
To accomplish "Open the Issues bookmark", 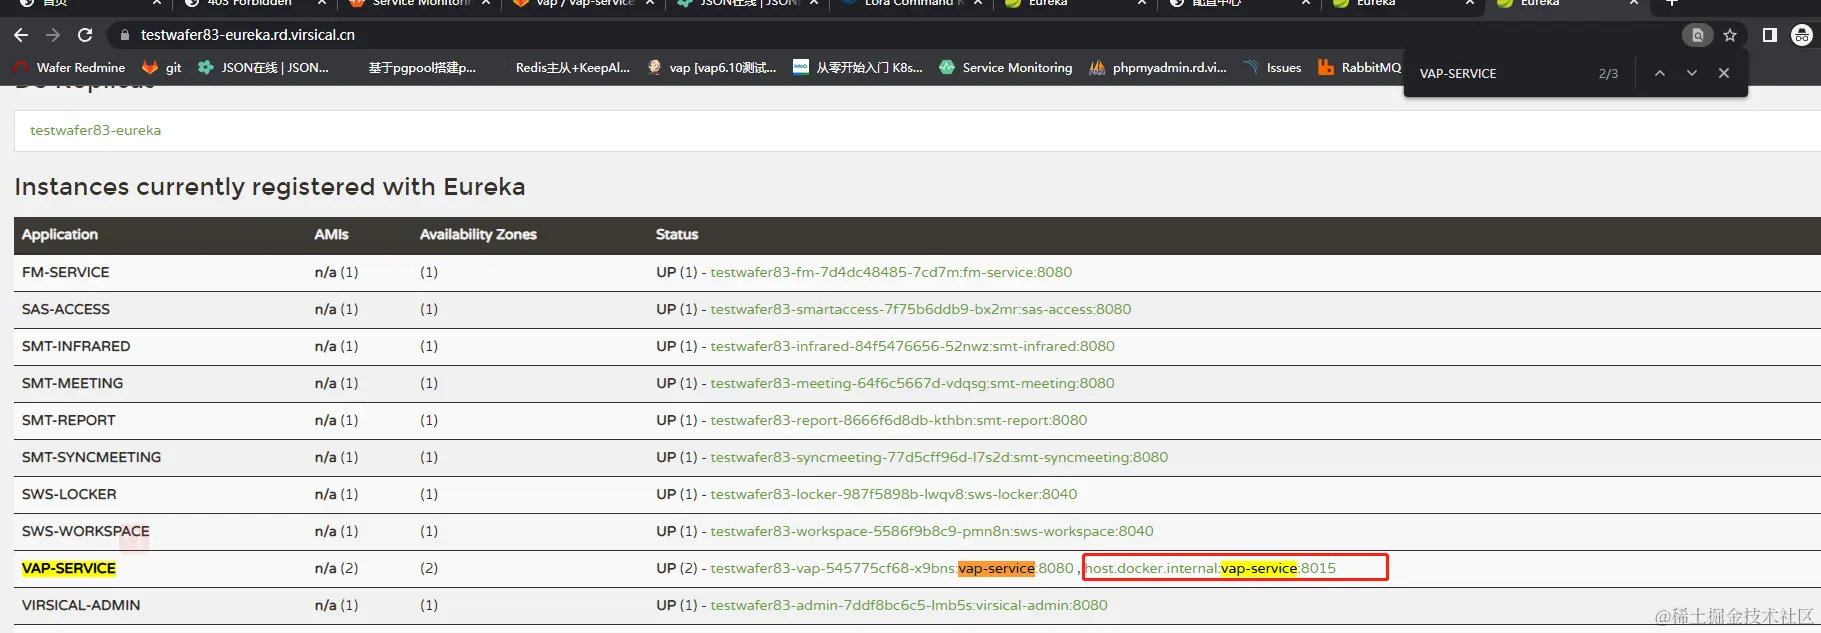I will click(x=1272, y=68).
